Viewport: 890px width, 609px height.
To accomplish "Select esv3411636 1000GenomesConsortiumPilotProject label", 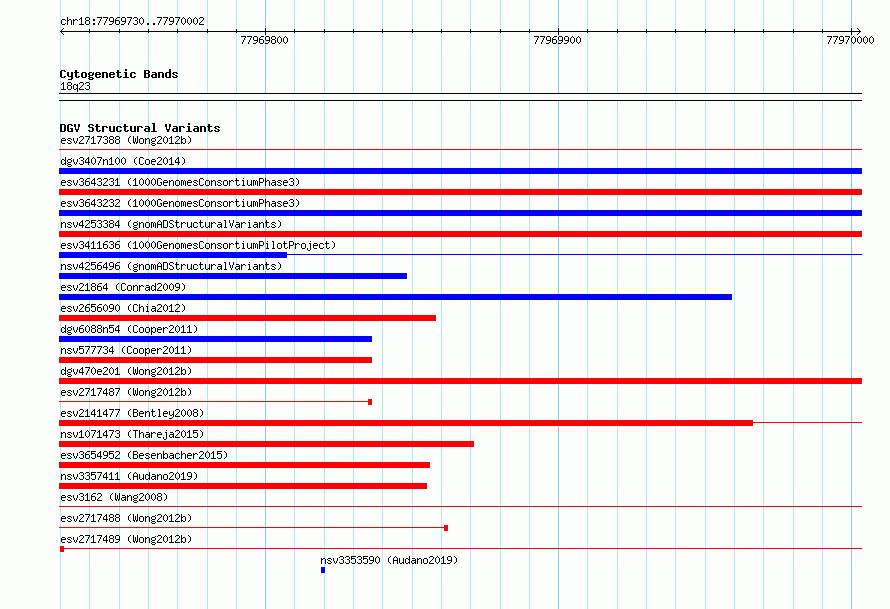I will pos(198,245).
